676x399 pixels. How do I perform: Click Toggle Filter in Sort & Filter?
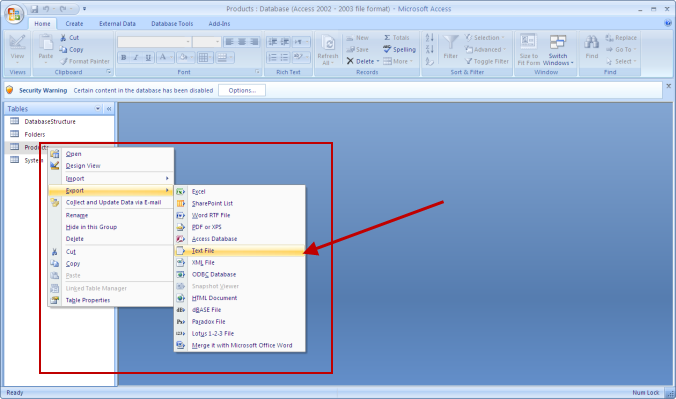click(487, 61)
